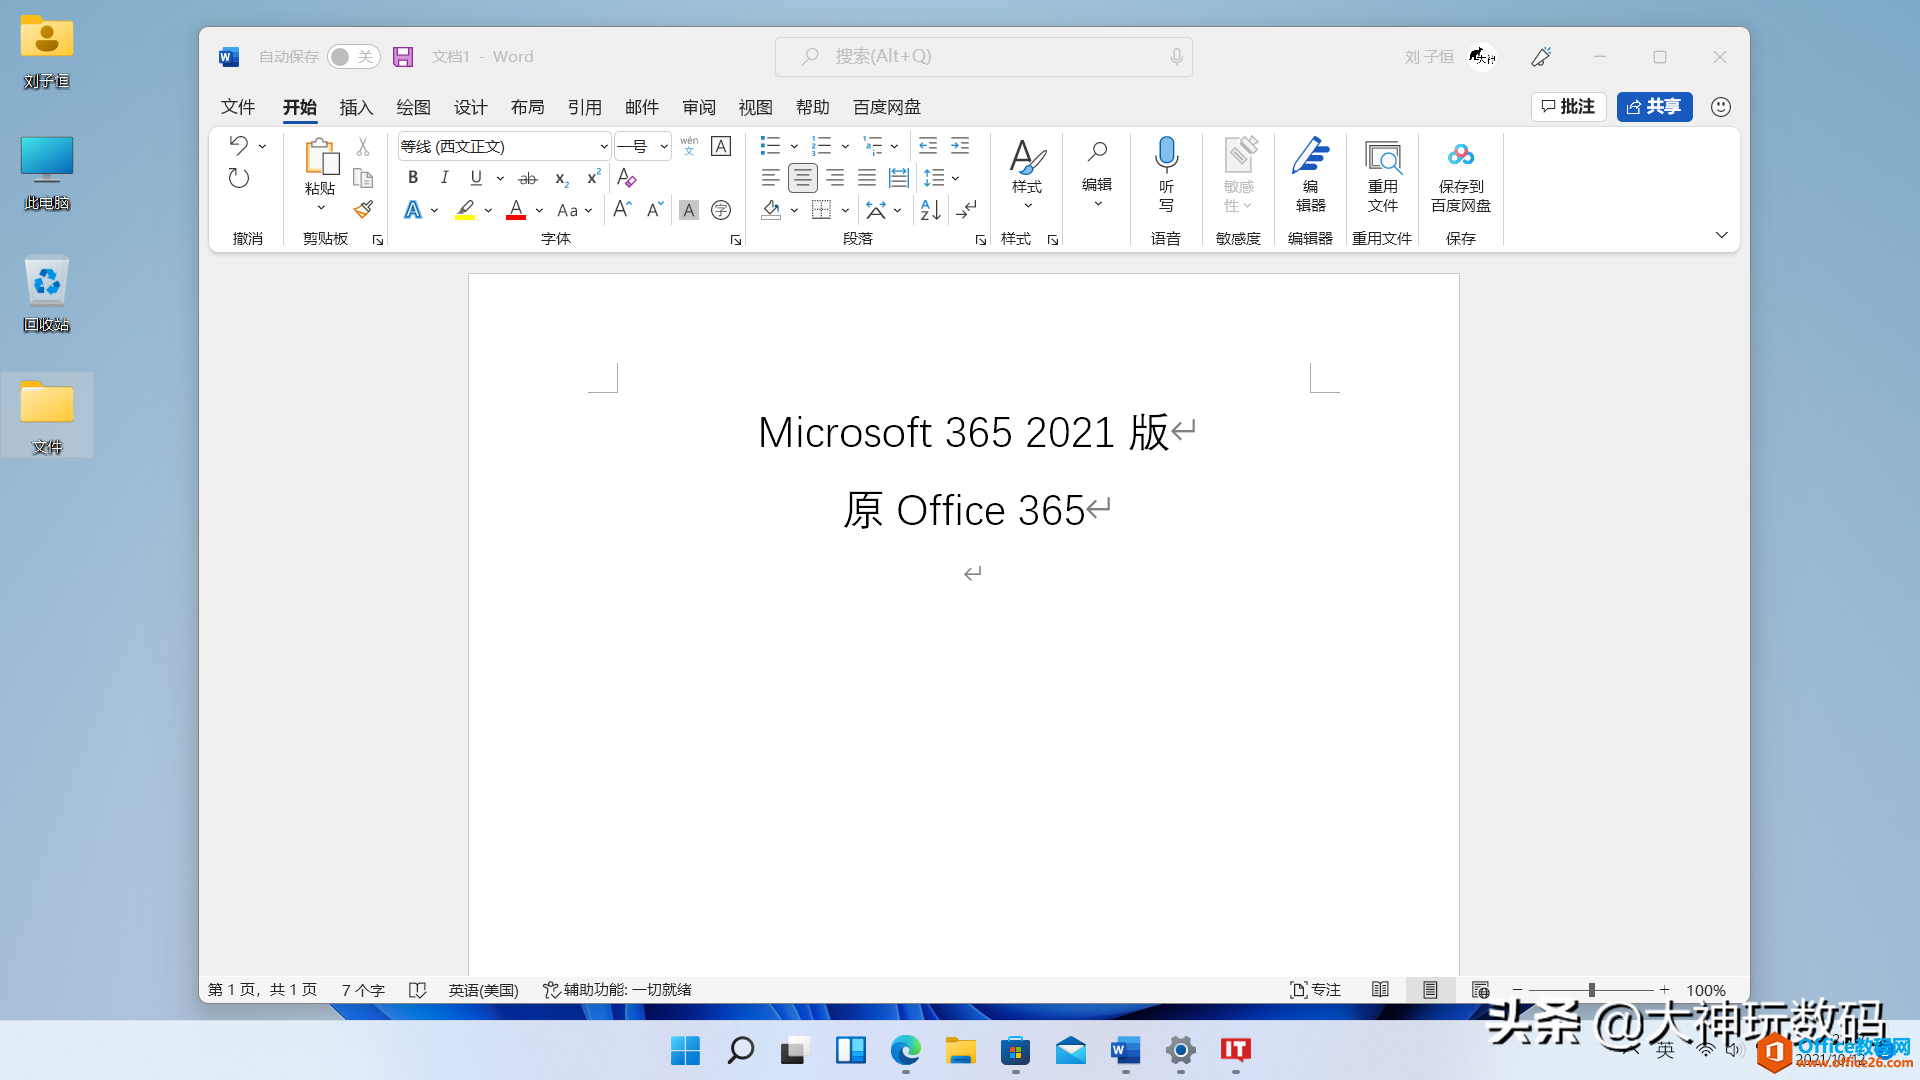Click 批注 Comments button in ribbon
This screenshot has height=1080, width=1920.
tap(1568, 105)
